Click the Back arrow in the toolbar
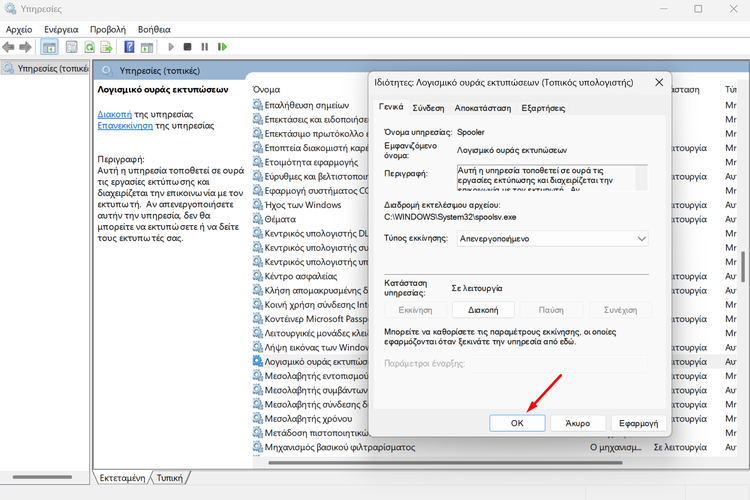The height and width of the screenshot is (500, 750). tap(9, 47)
